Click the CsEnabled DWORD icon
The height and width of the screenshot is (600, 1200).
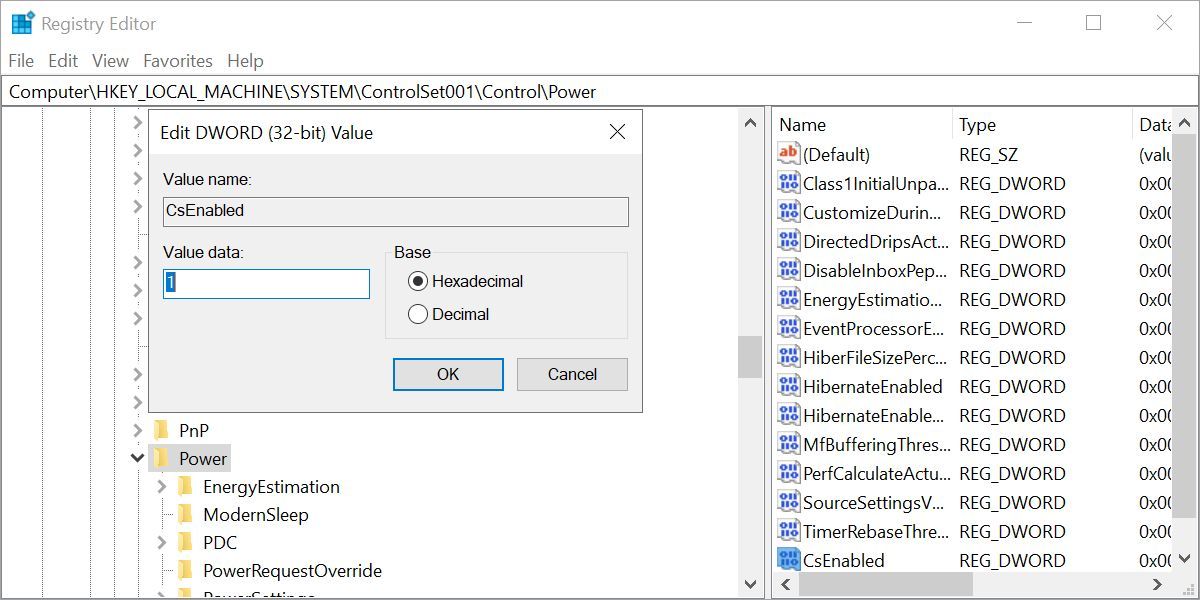(789, 560)
